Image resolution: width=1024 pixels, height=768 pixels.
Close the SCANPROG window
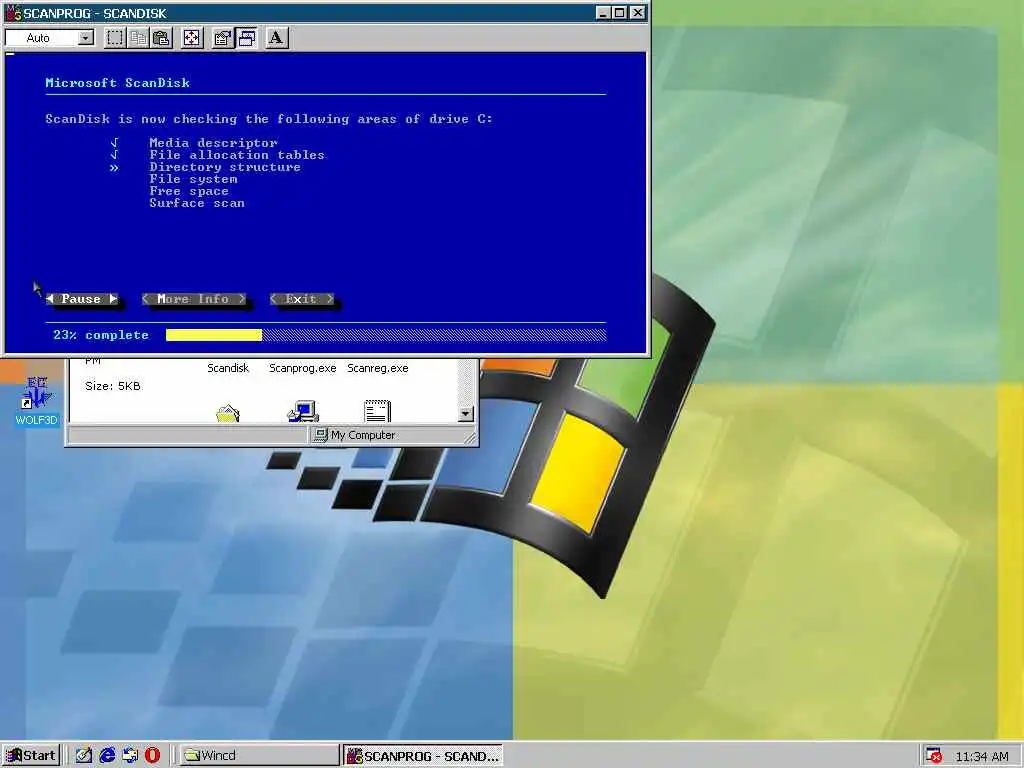pos(638,12)
